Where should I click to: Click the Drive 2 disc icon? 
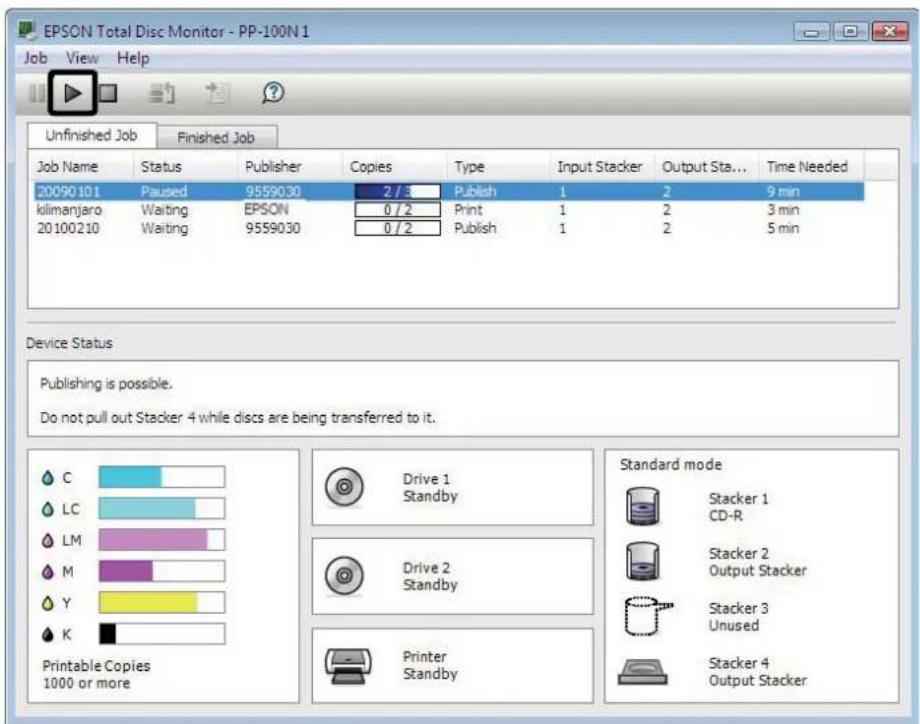[x=344, y=576]
